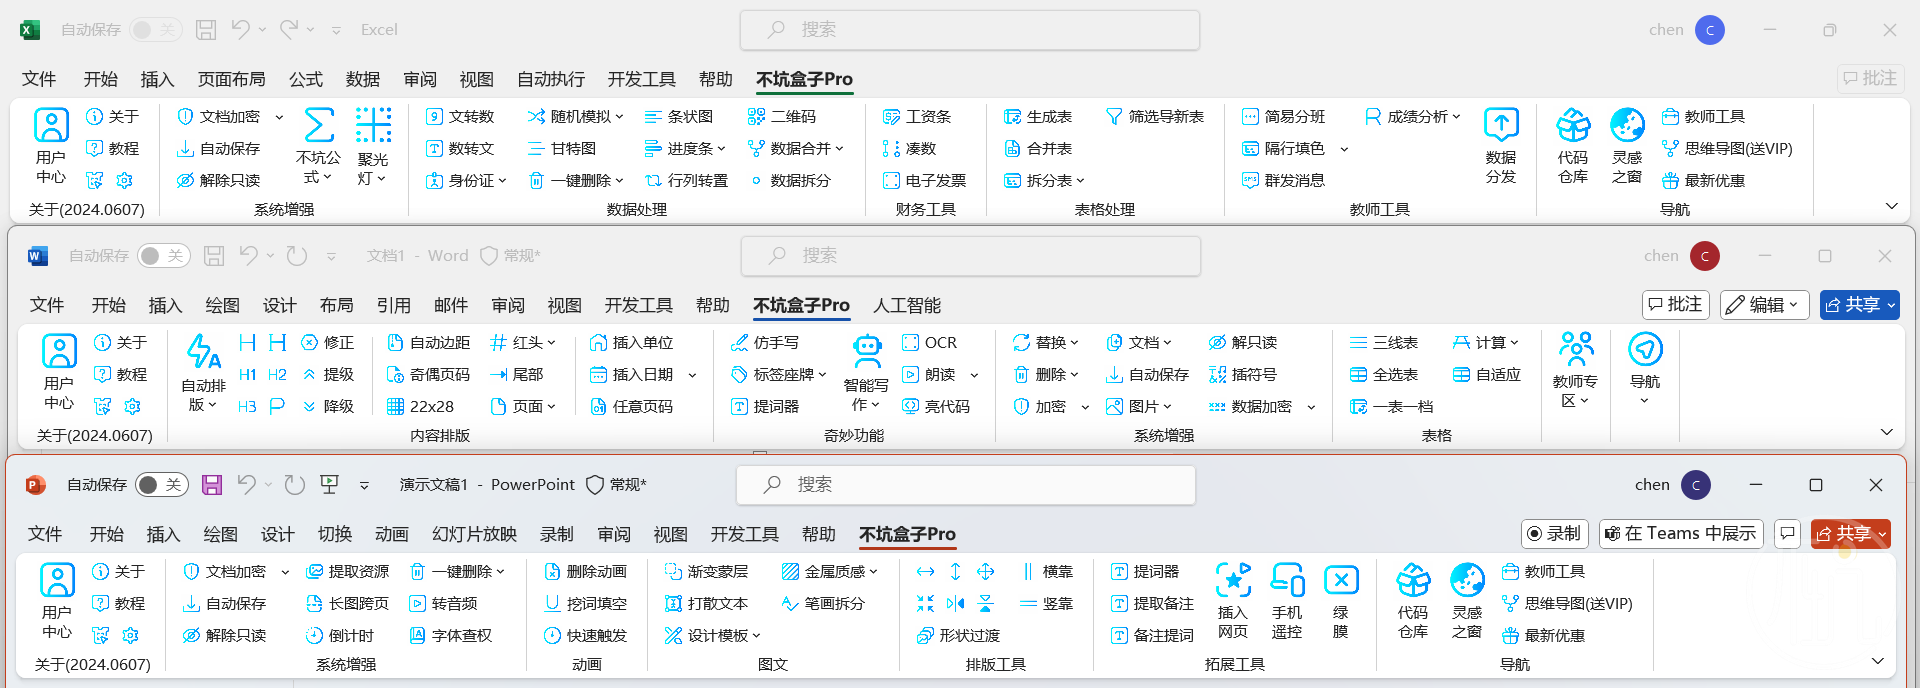Click the PowerPoint 搜索 box
Viewport: 1920px width, 688px height.
[965, 485]
